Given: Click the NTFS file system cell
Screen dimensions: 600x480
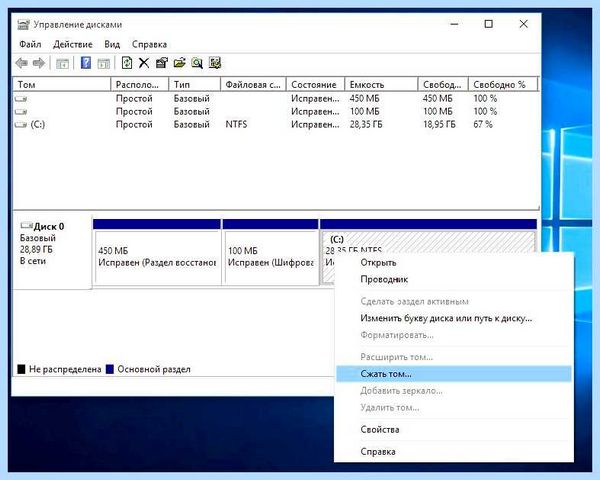Looking at the screenshot, I should pos(236,124).
